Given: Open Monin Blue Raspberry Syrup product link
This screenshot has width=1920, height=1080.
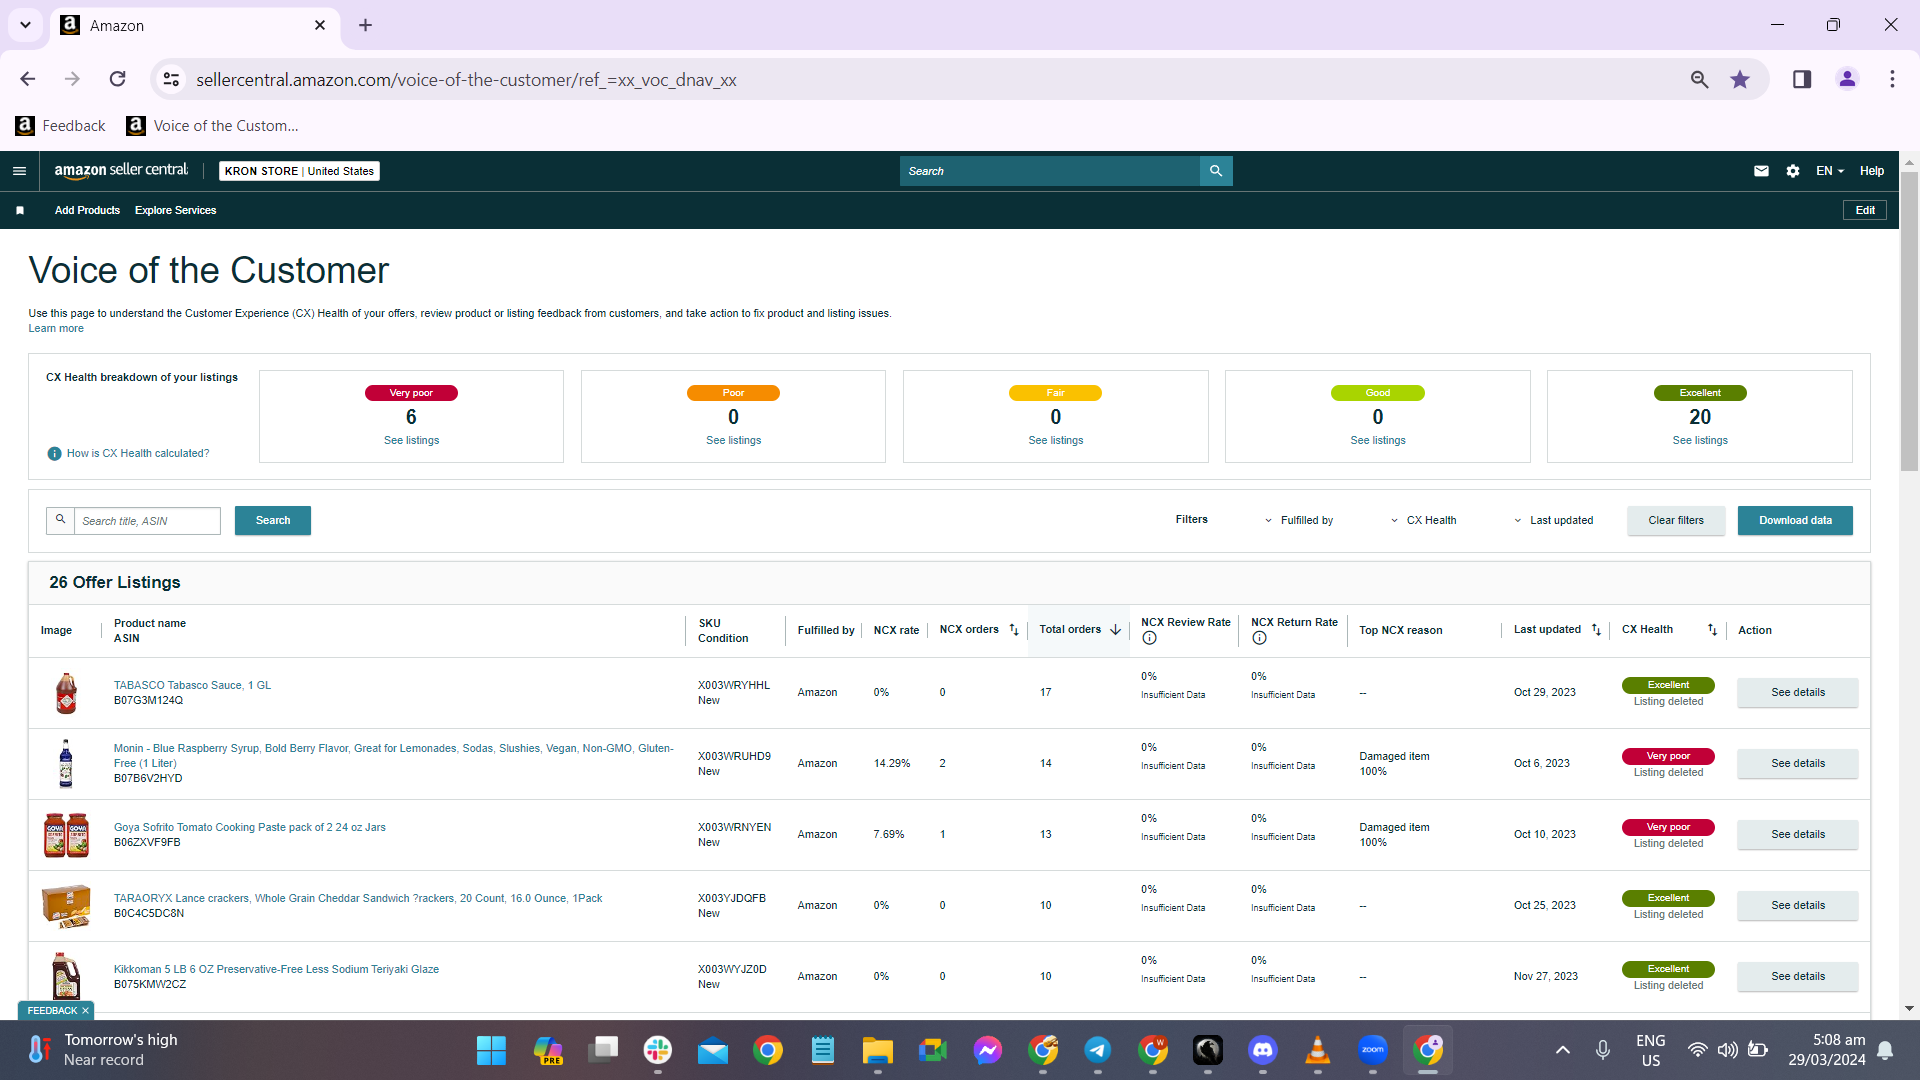Looking at the screenshot, I should pyautogui.click(x=394, y=755).
